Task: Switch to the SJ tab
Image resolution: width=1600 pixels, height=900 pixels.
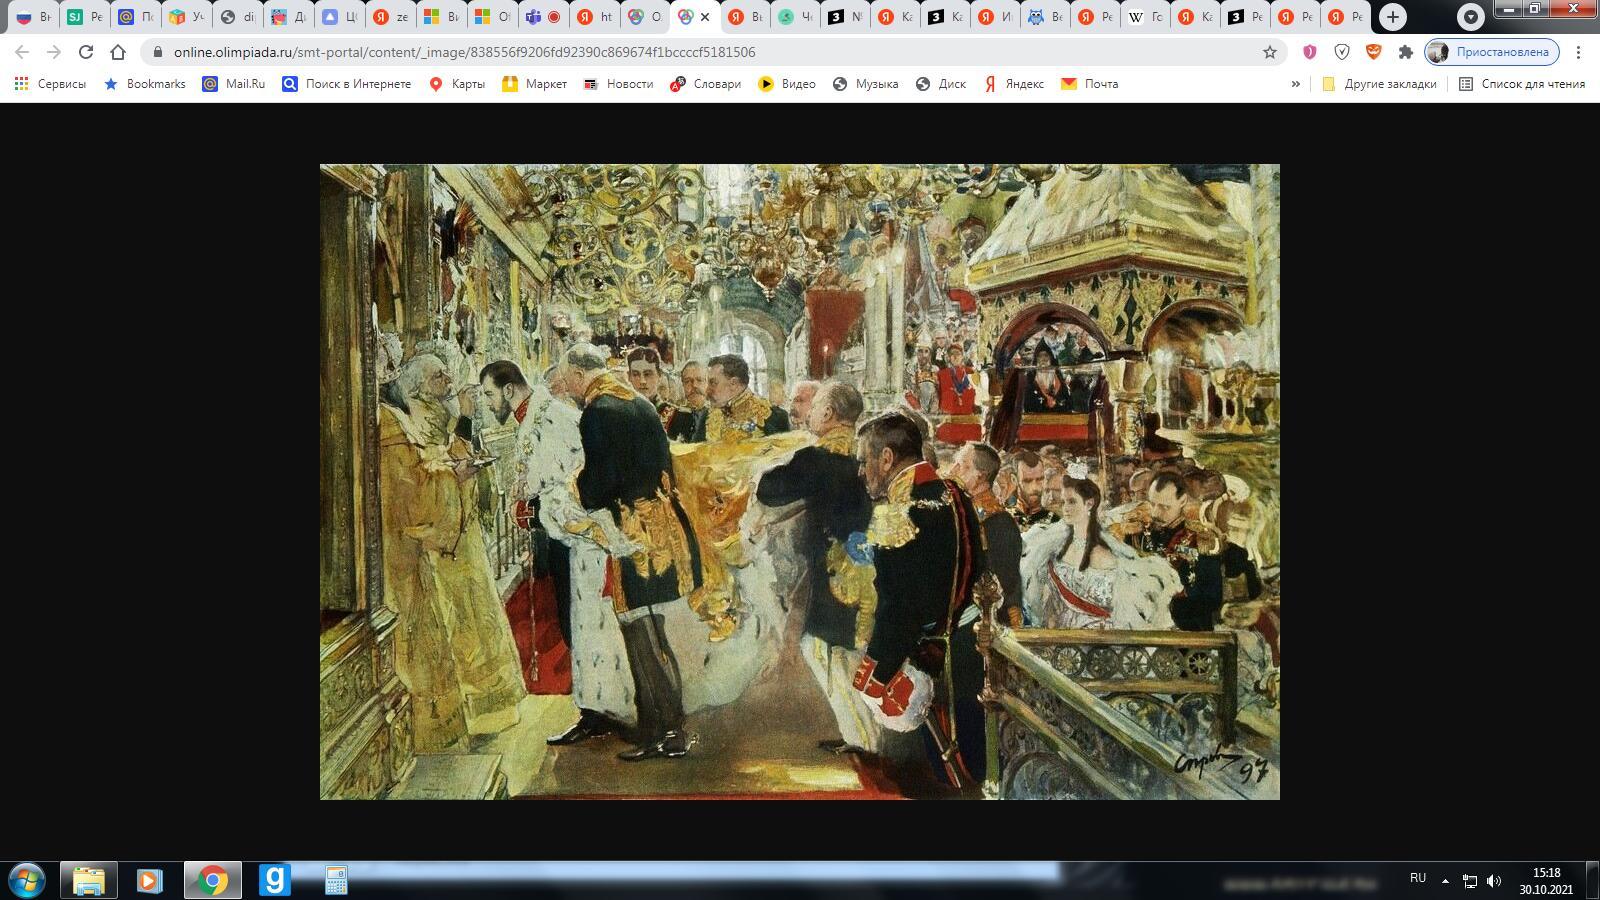Action: coord(84,17)
